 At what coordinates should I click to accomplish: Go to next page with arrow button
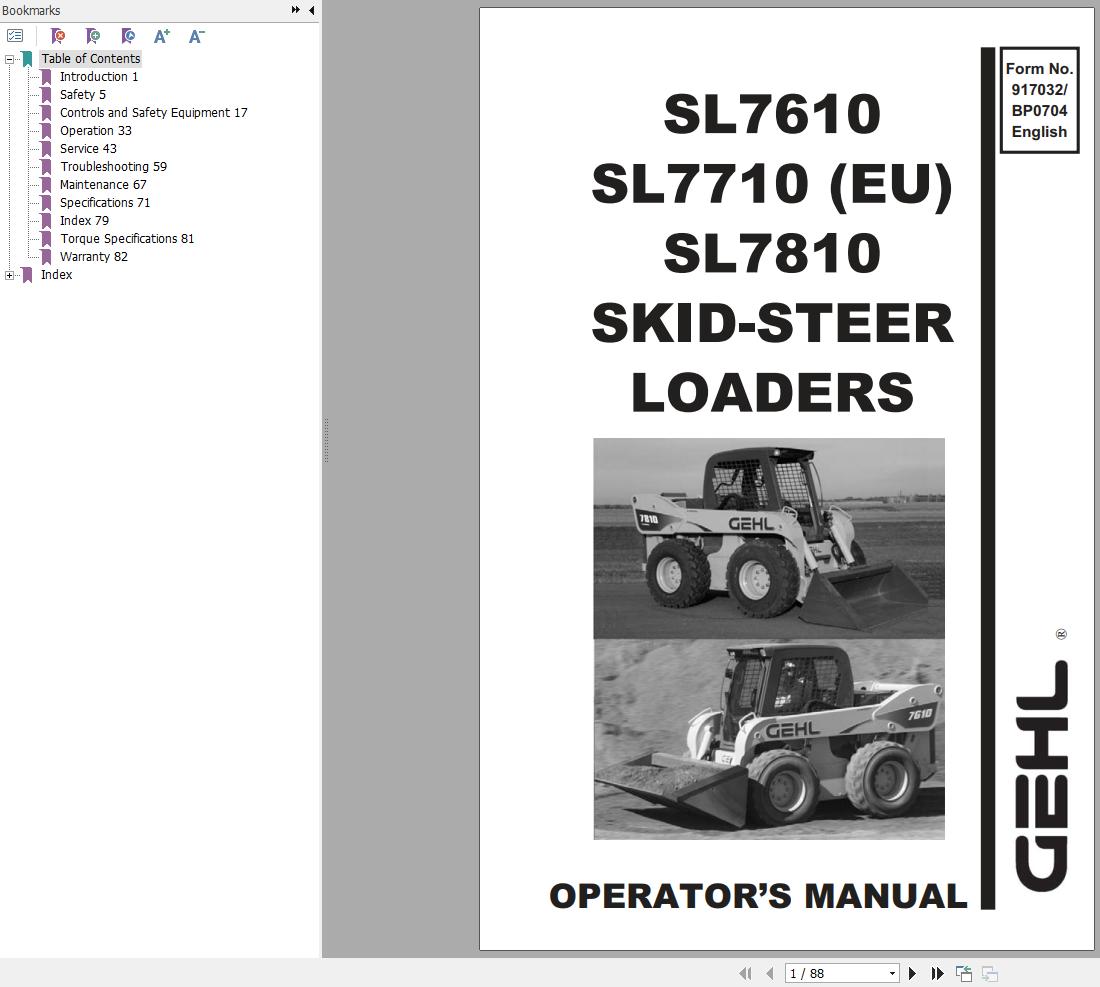[x=912, y=972]
